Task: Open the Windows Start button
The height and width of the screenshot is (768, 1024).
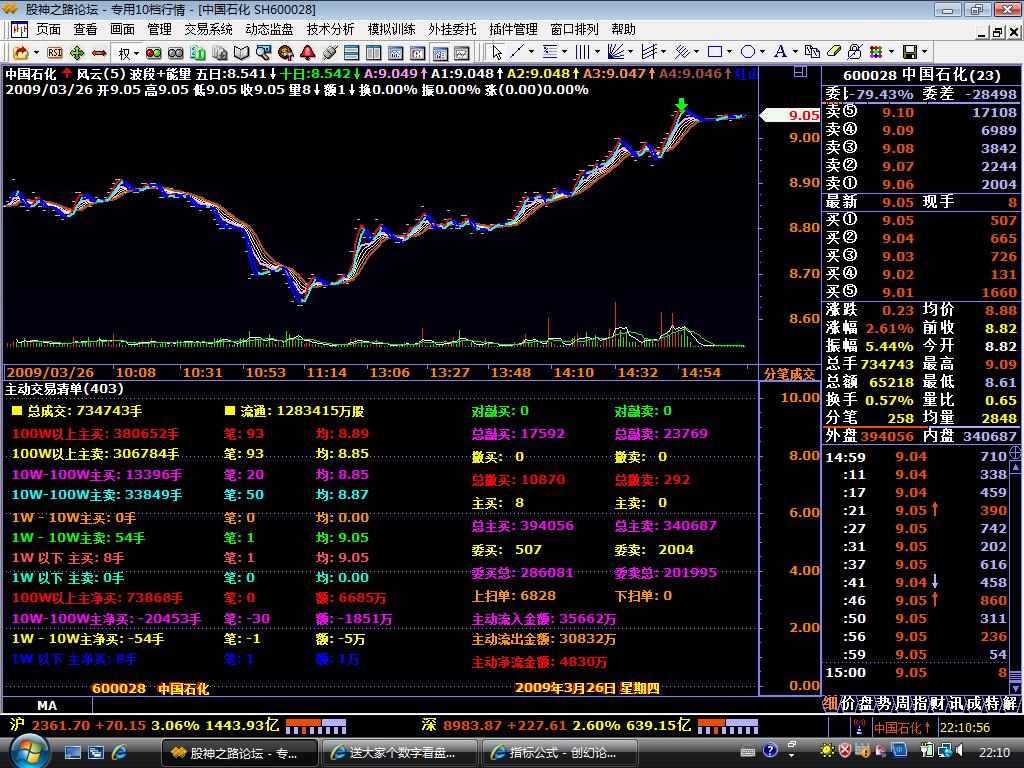Action: (x=29, y=752)
